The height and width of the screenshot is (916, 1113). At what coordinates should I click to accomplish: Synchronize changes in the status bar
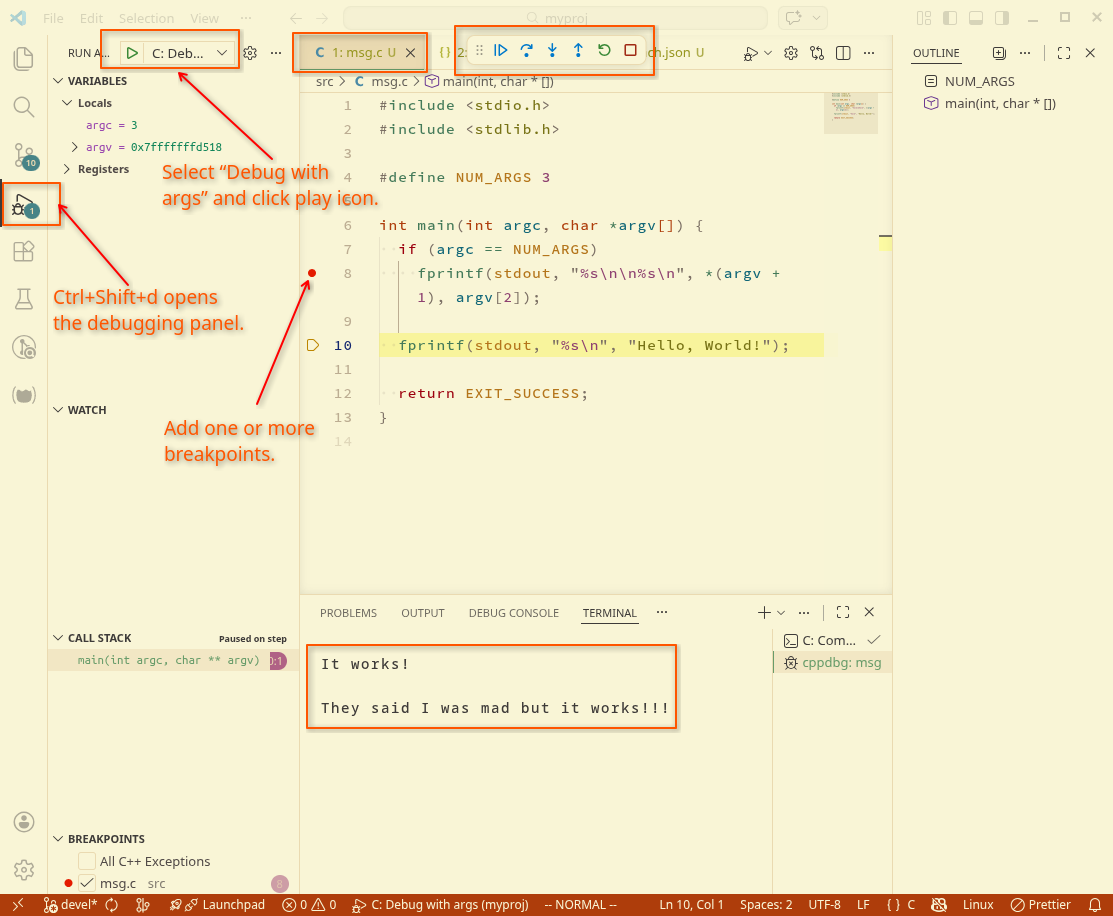pos(111,905)
